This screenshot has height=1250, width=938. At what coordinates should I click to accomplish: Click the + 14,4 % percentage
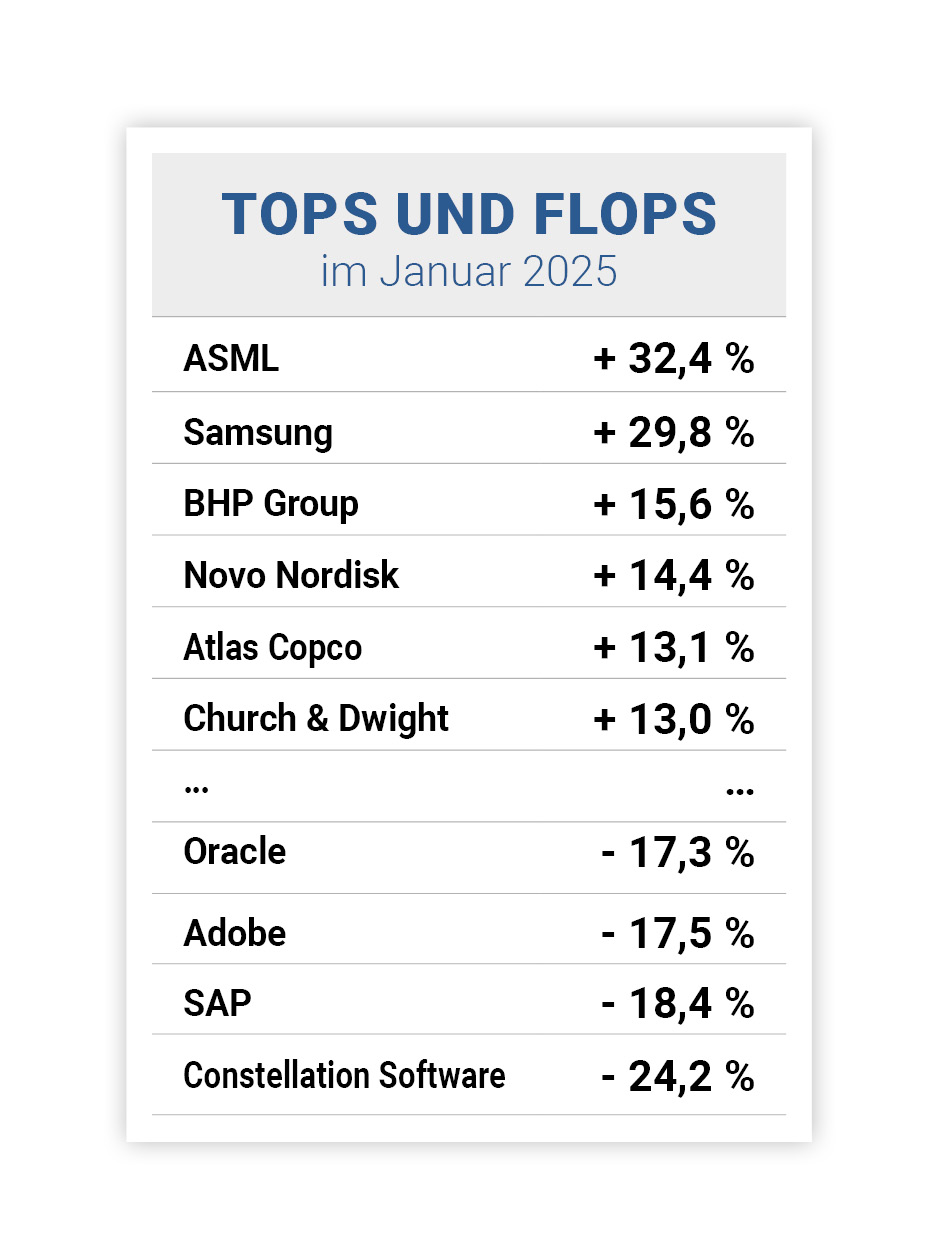[x=673, y=576]
